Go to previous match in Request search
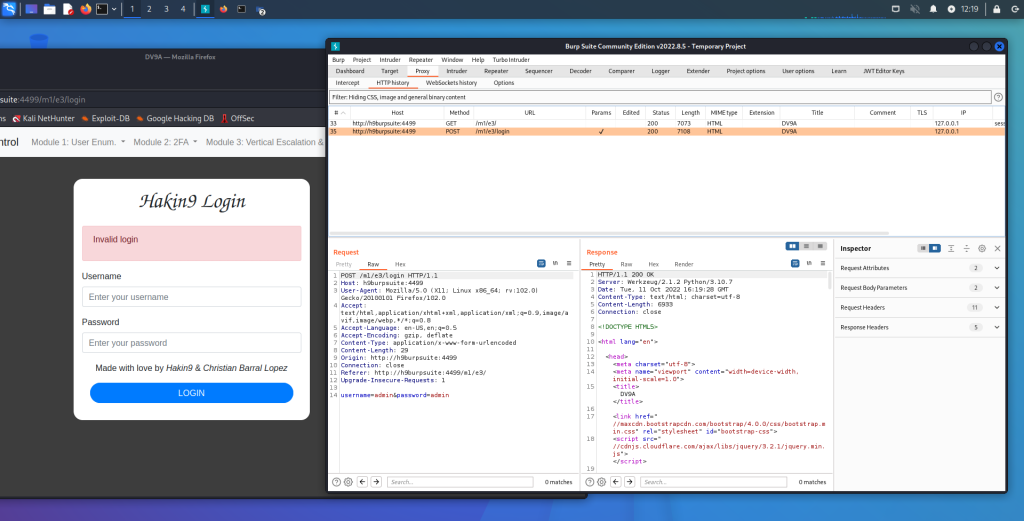 pos(362,482)
